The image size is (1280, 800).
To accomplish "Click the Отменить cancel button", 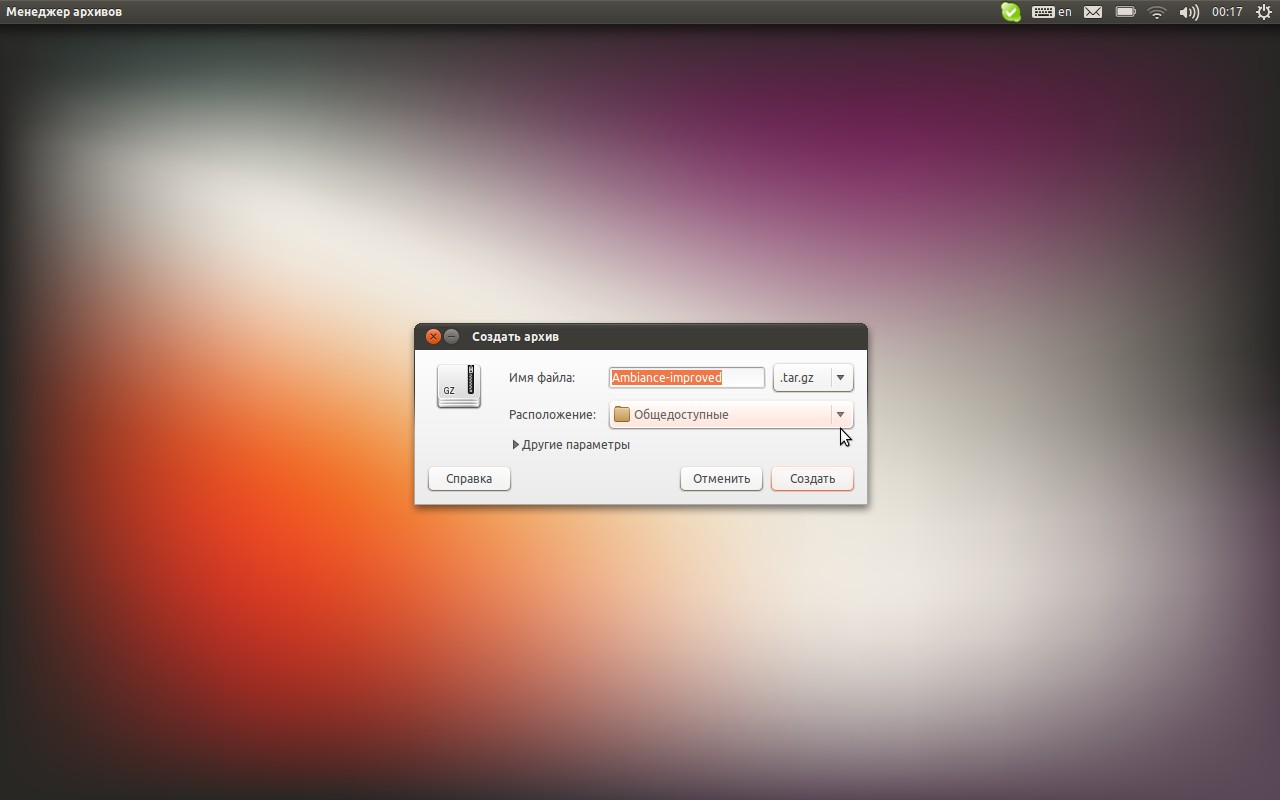I will pyautogui.click(x=721, y=479).
